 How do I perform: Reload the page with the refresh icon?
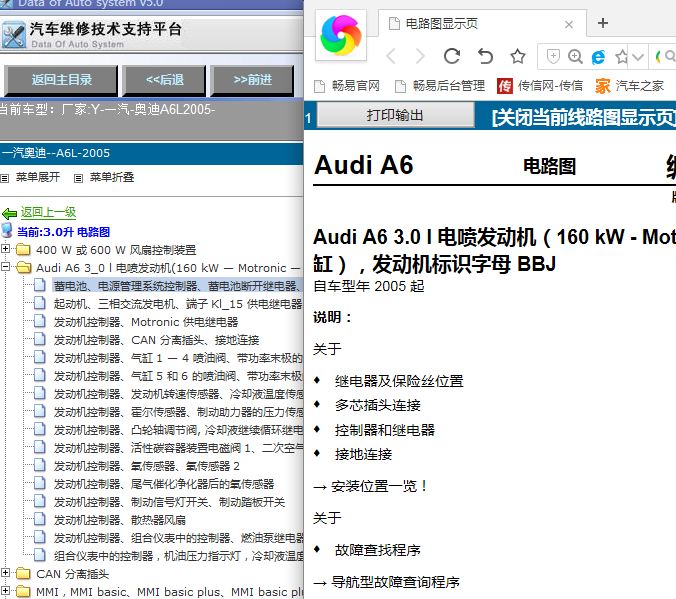452,56
